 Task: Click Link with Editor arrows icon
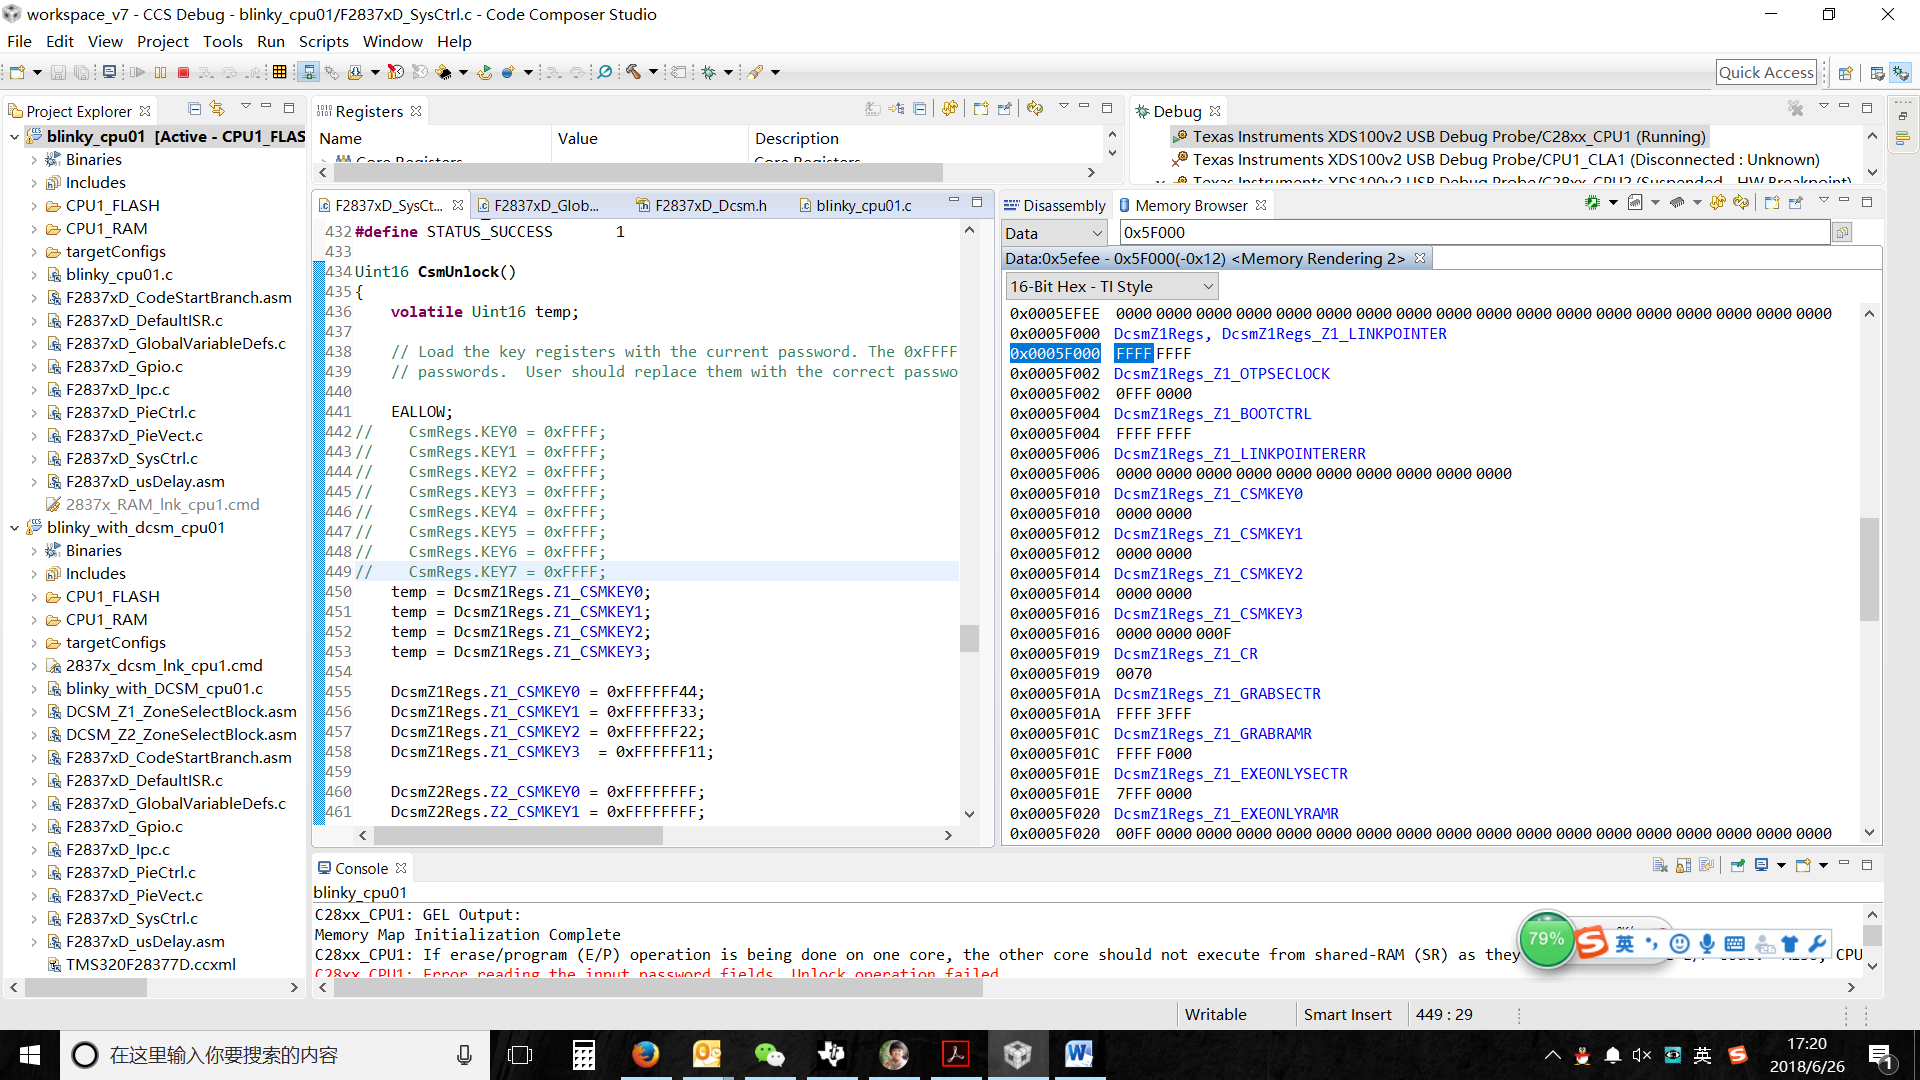pyautogui.click(x=217, y=109)
